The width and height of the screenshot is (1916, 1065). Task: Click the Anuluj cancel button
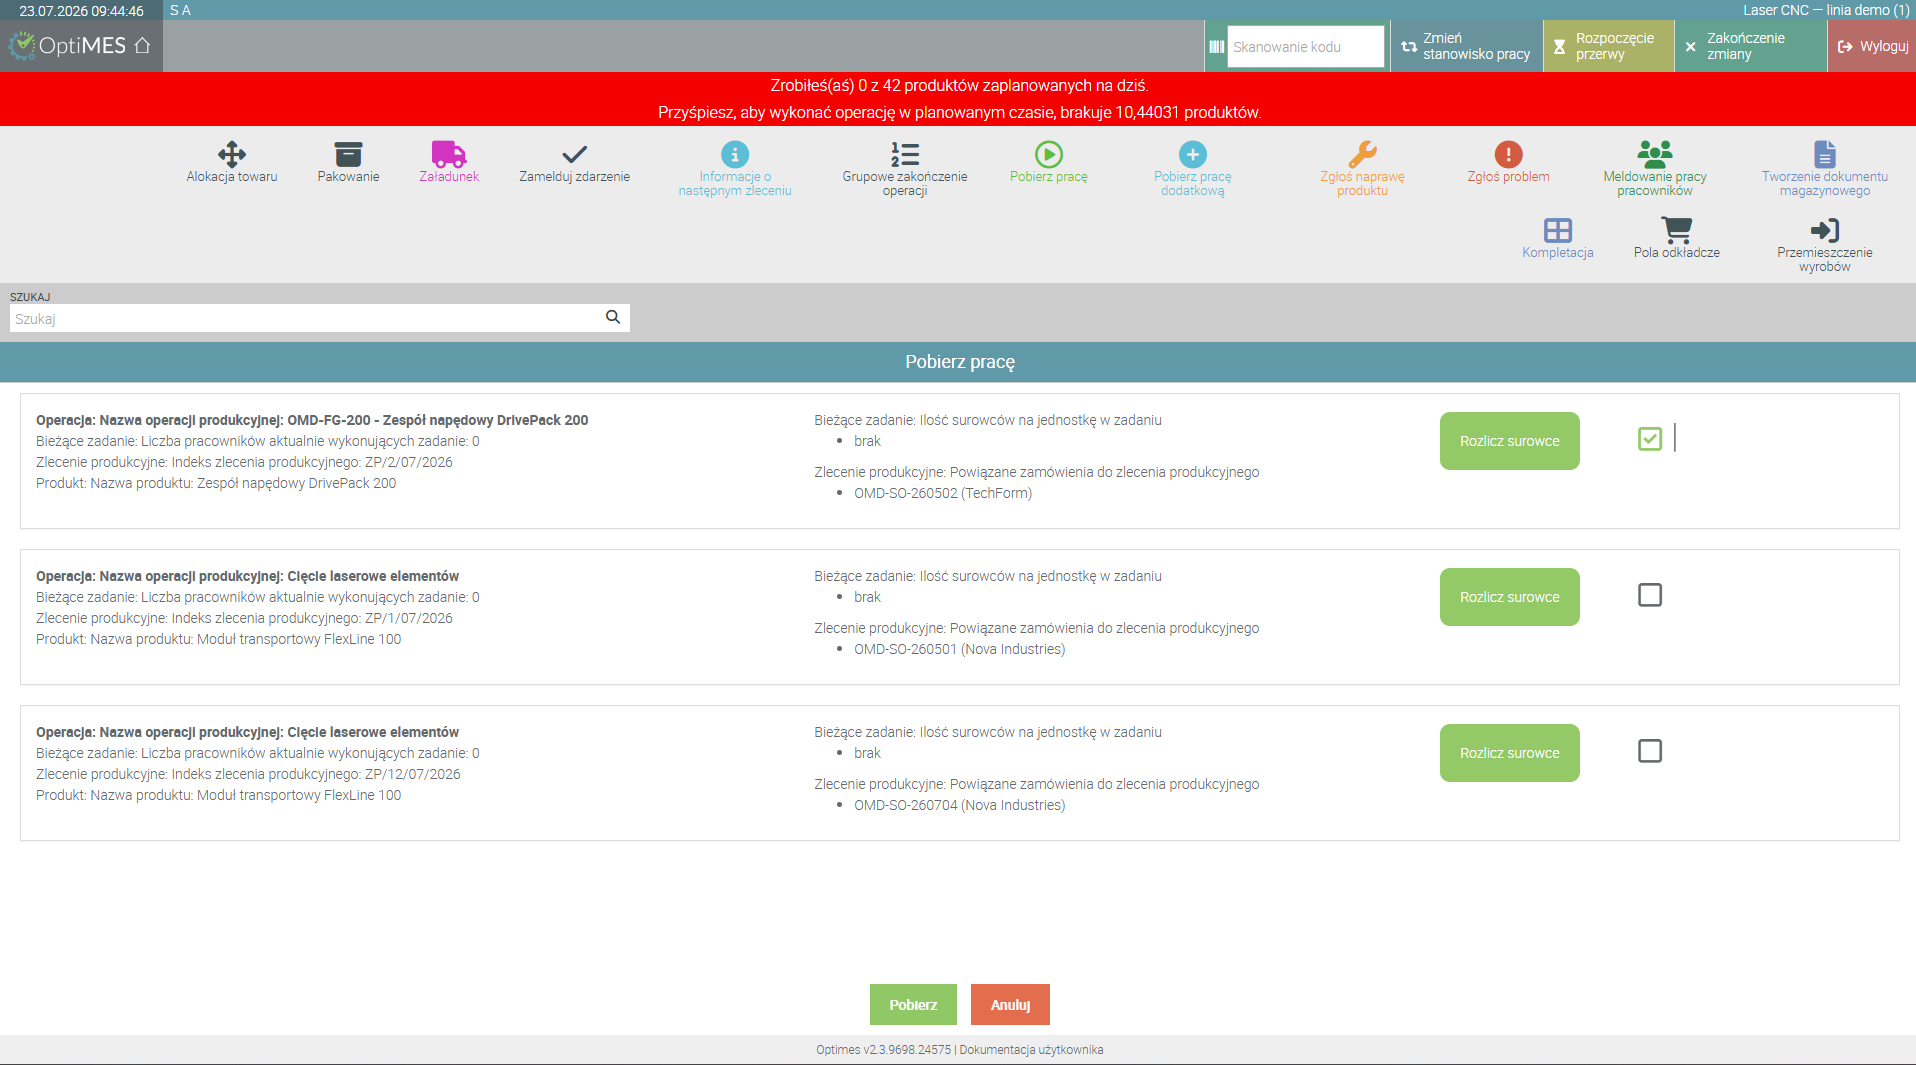click(x=1010, y=1005)
